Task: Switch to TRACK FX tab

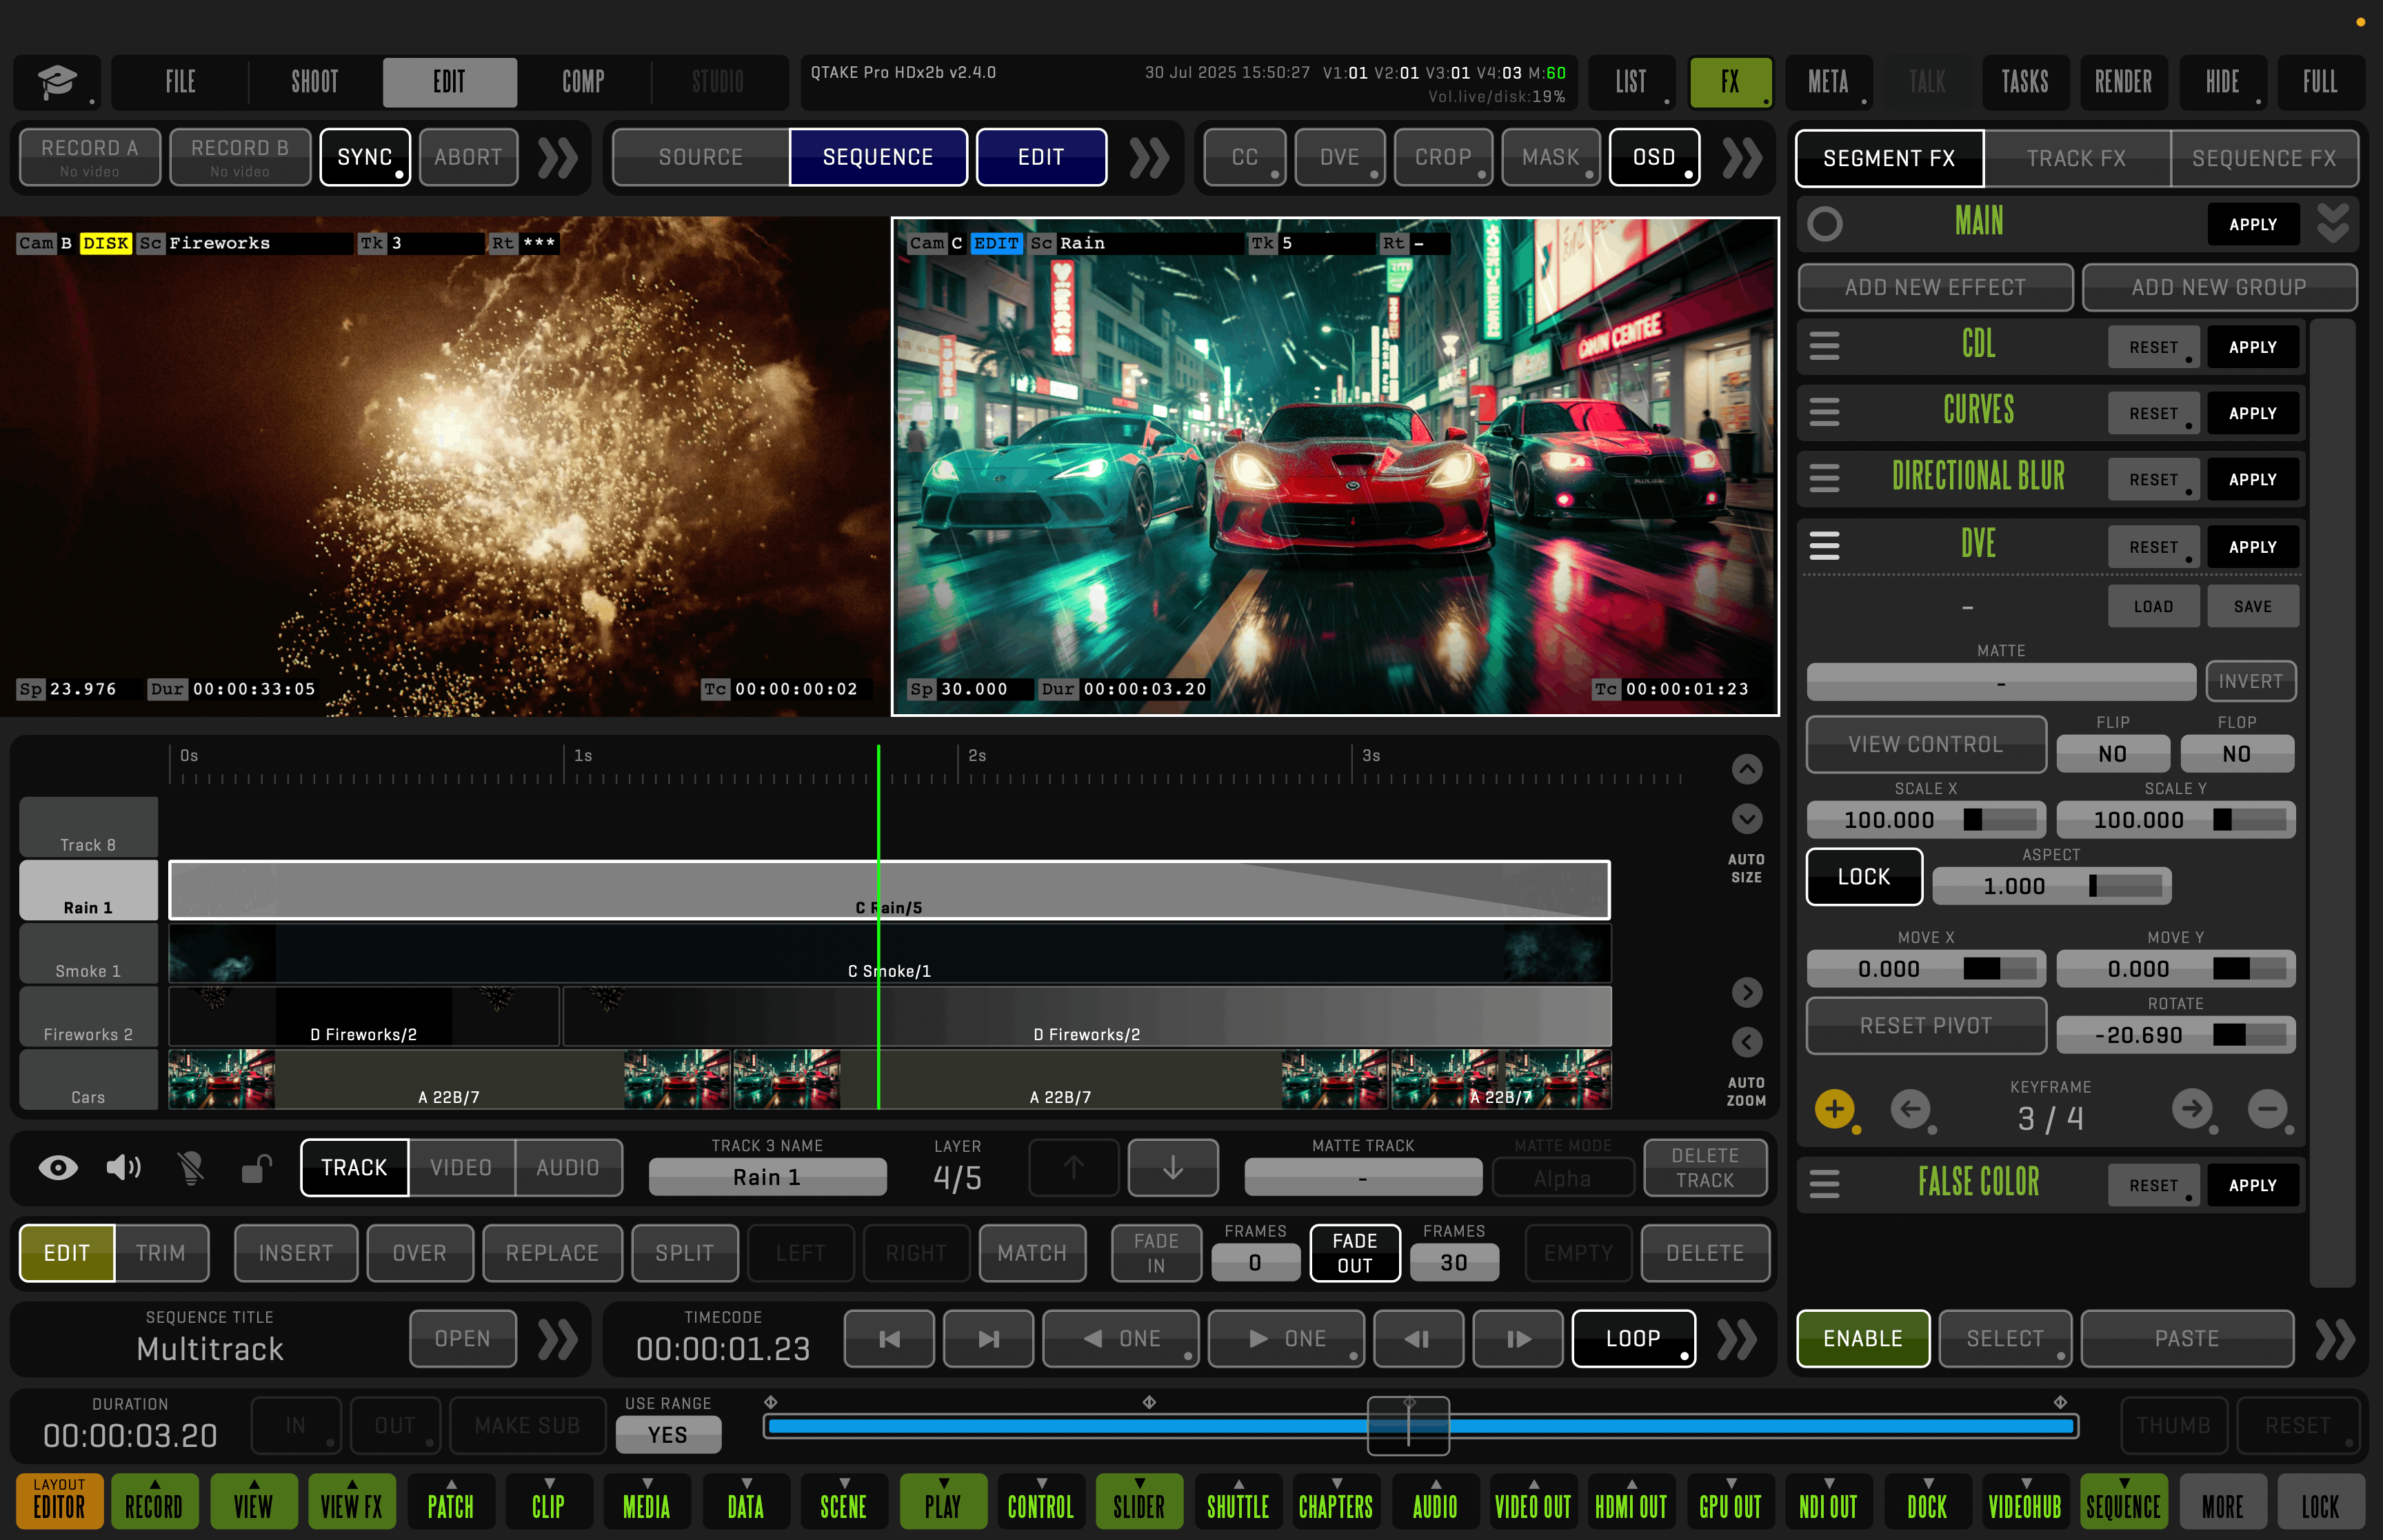Action: coord(2076,158)
